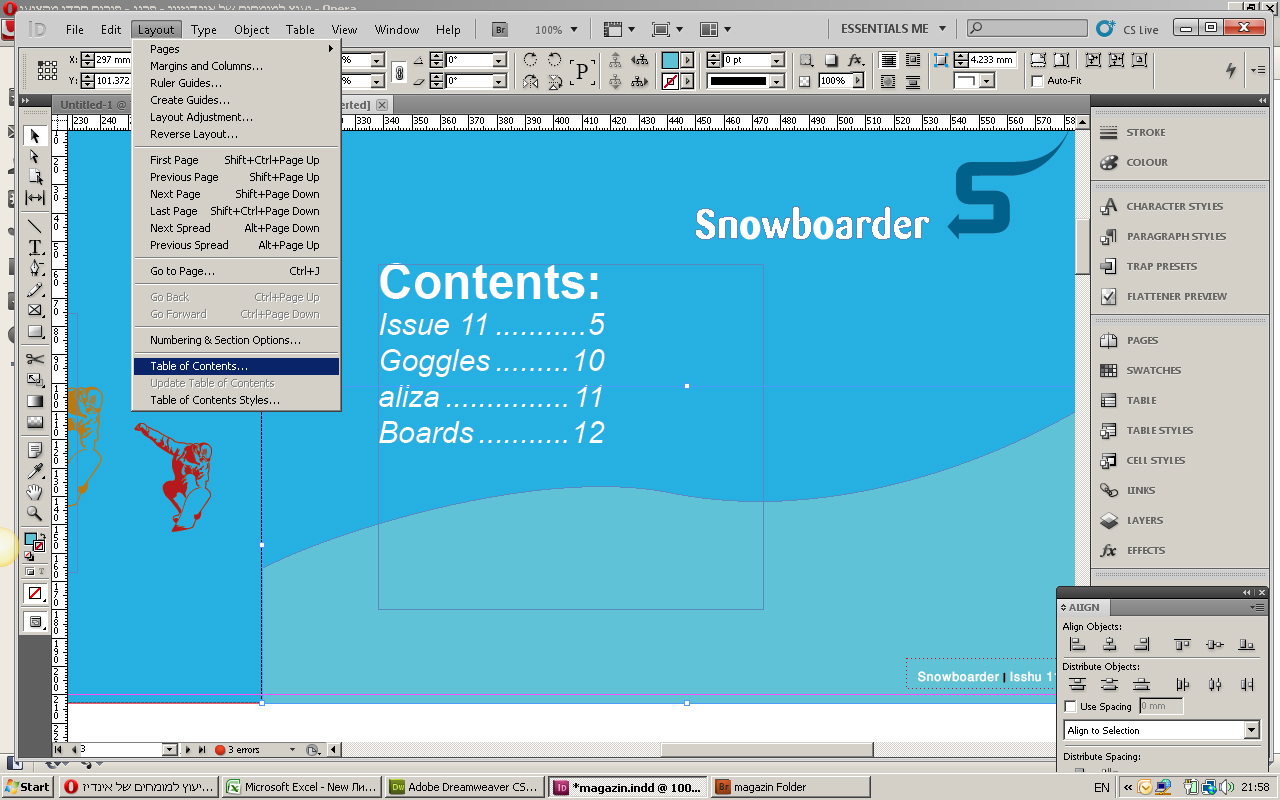Select the Scissors tool

[35, 359]
